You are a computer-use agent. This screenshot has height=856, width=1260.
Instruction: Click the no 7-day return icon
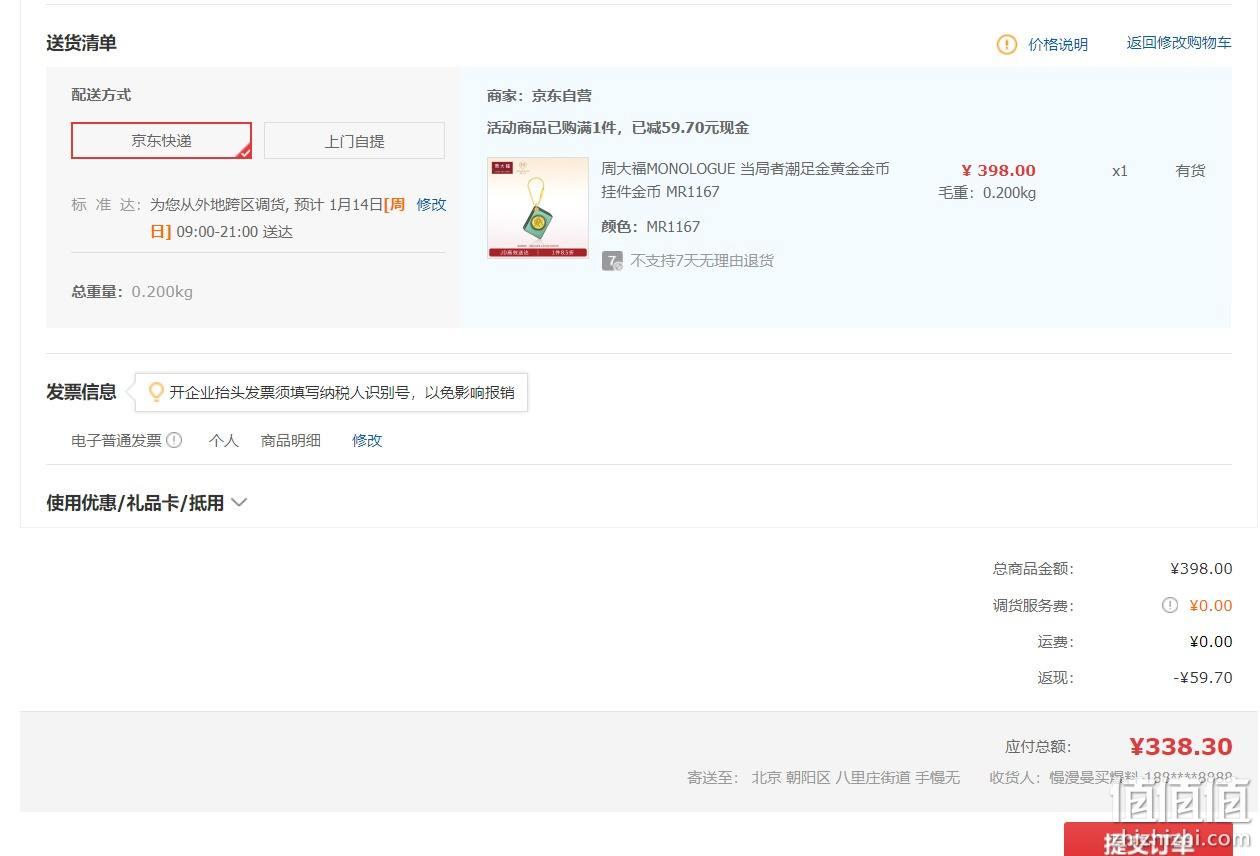(612, 261)
